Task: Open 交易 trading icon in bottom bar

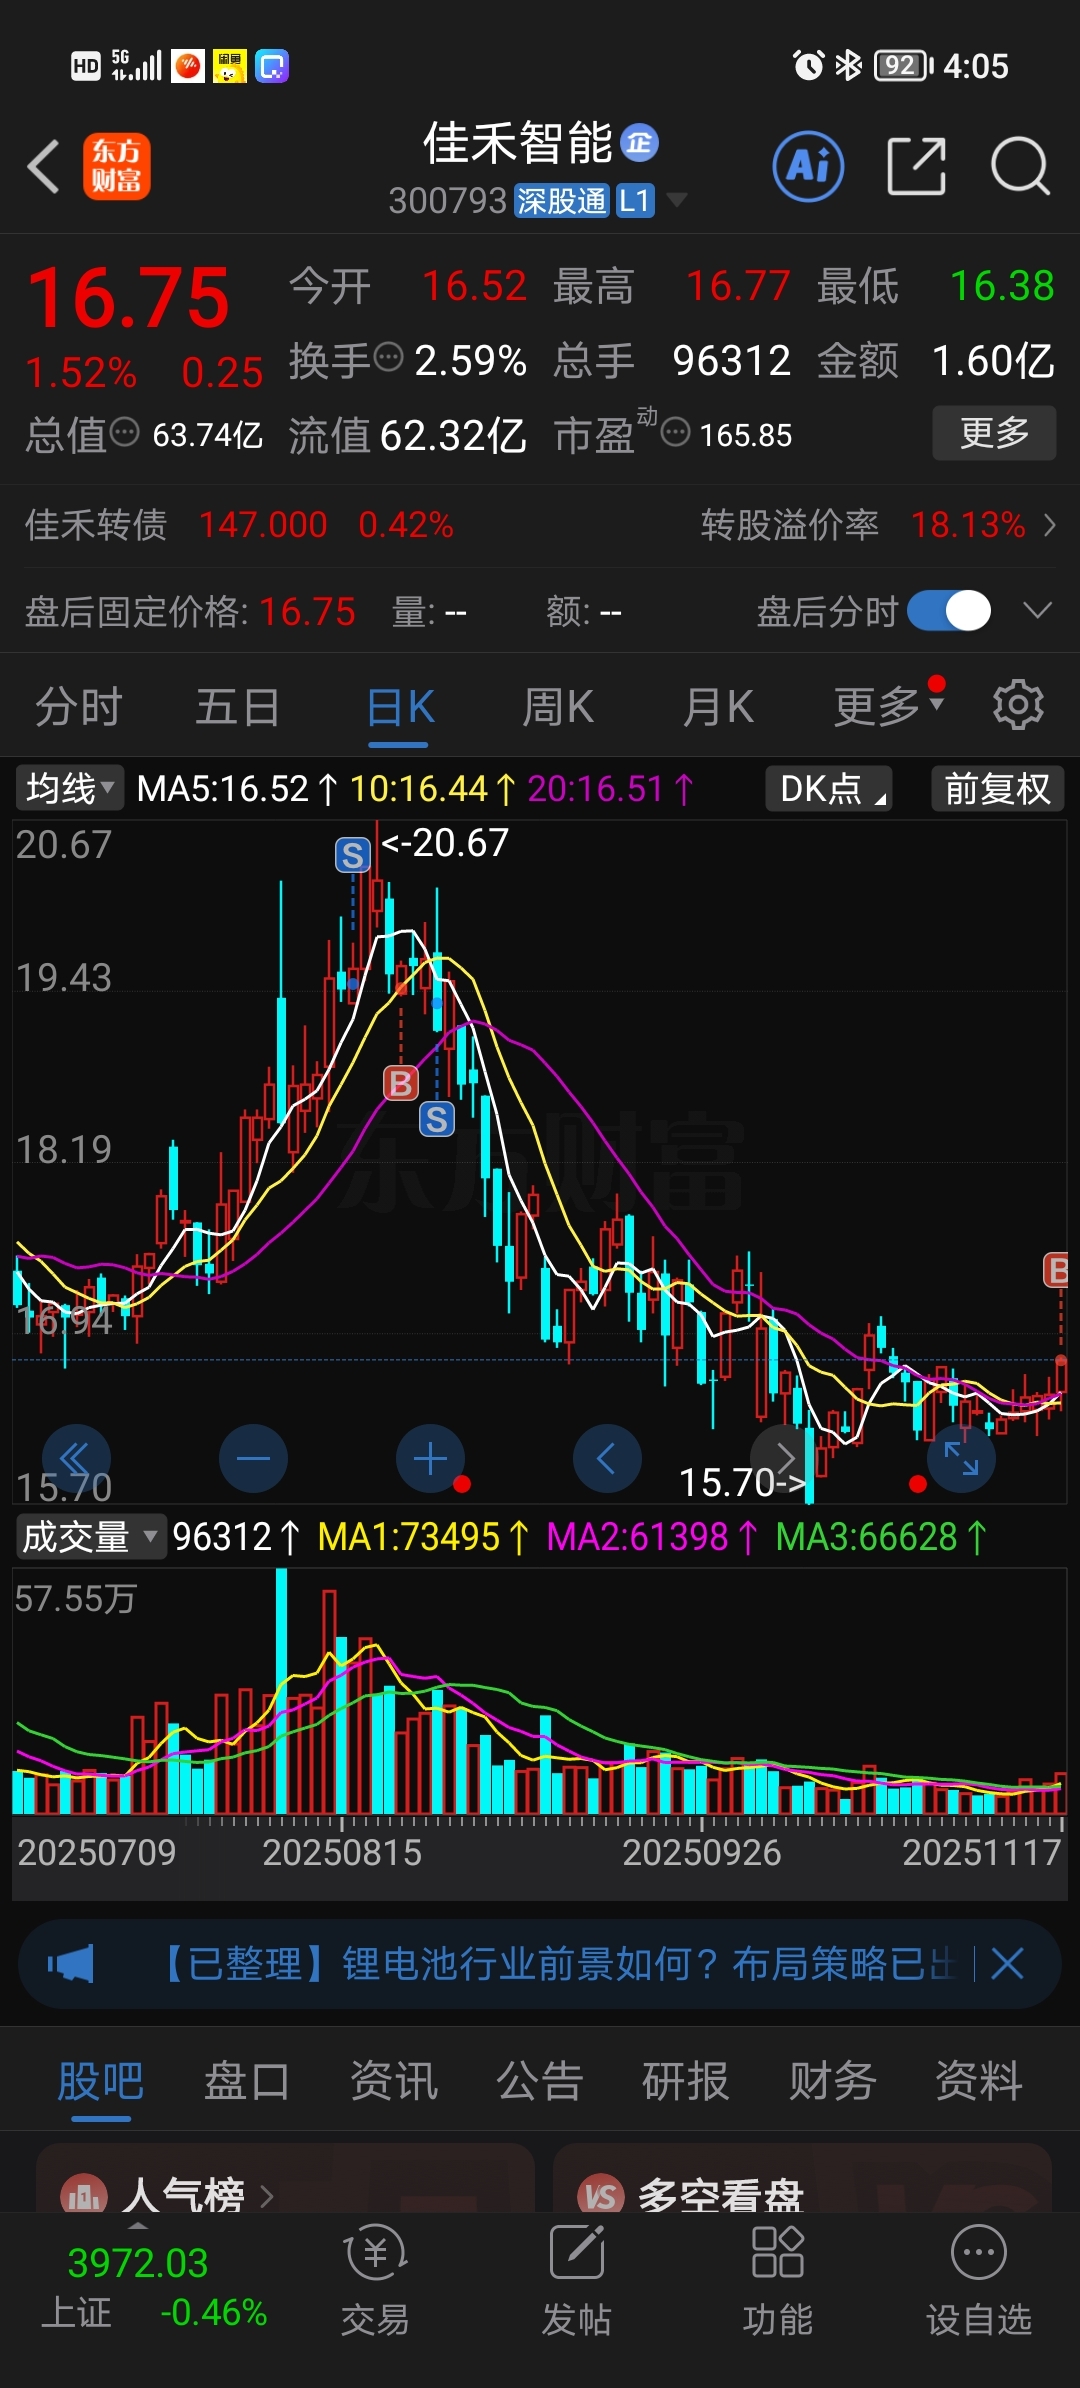Action: coord(375,2281)
